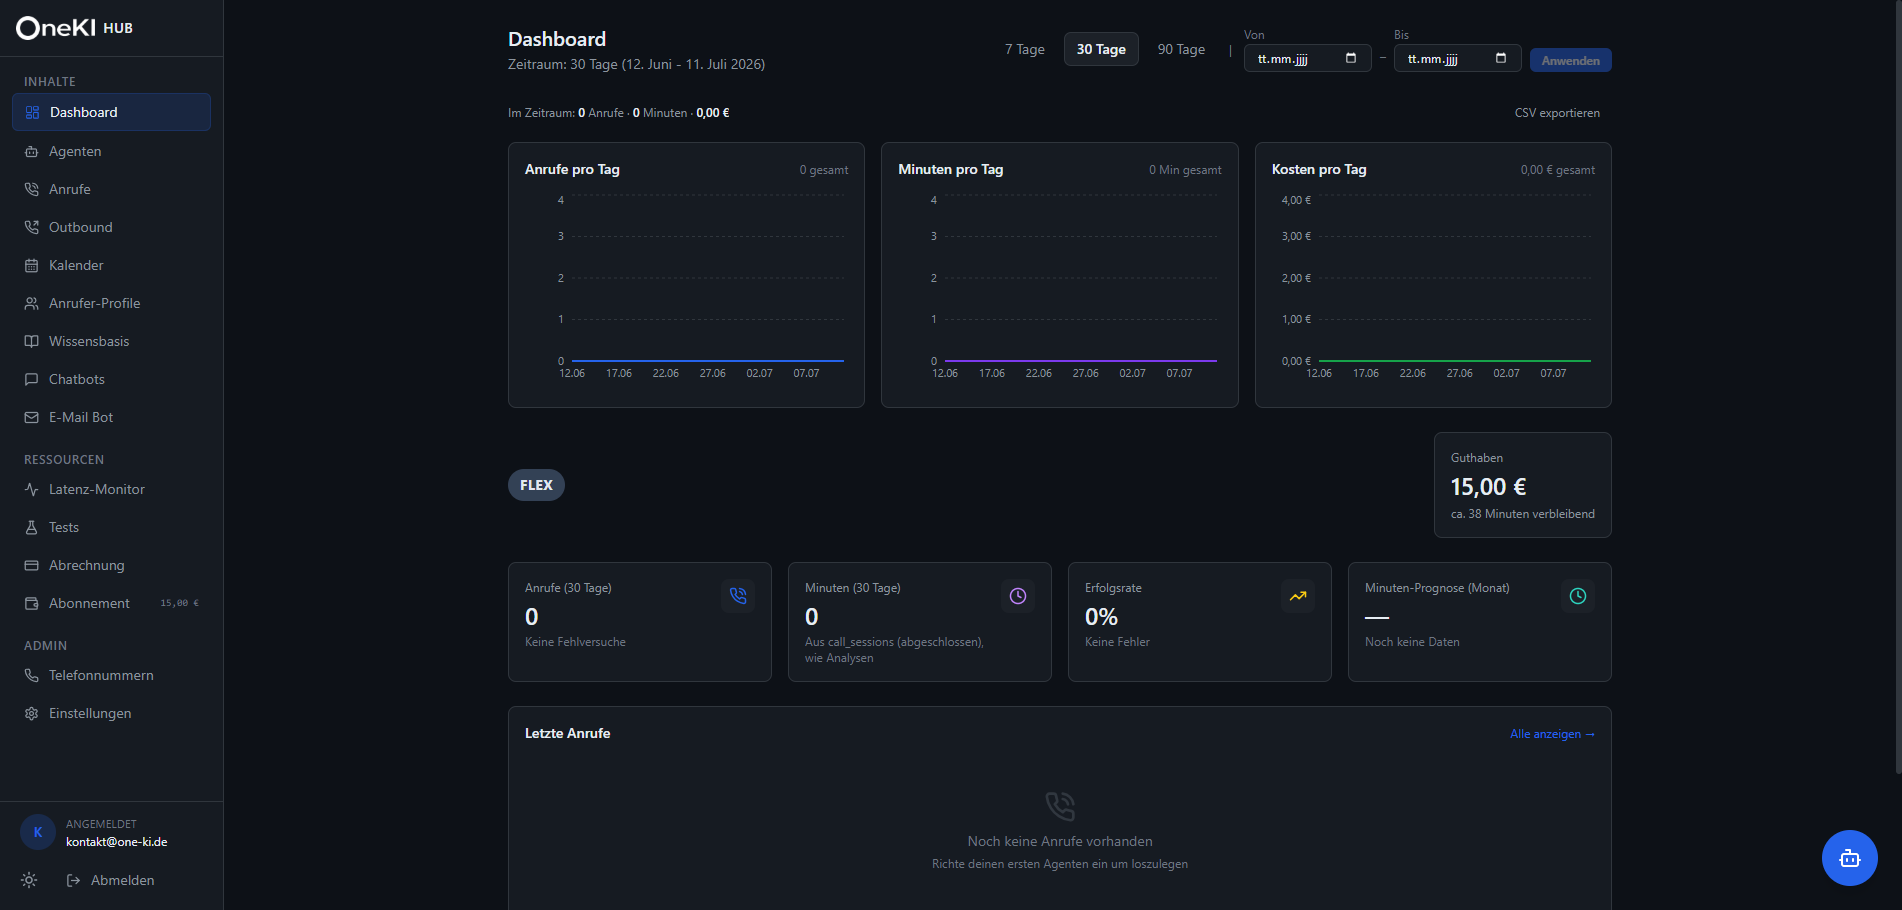Click the Outbound phone icon

point(31,227)
